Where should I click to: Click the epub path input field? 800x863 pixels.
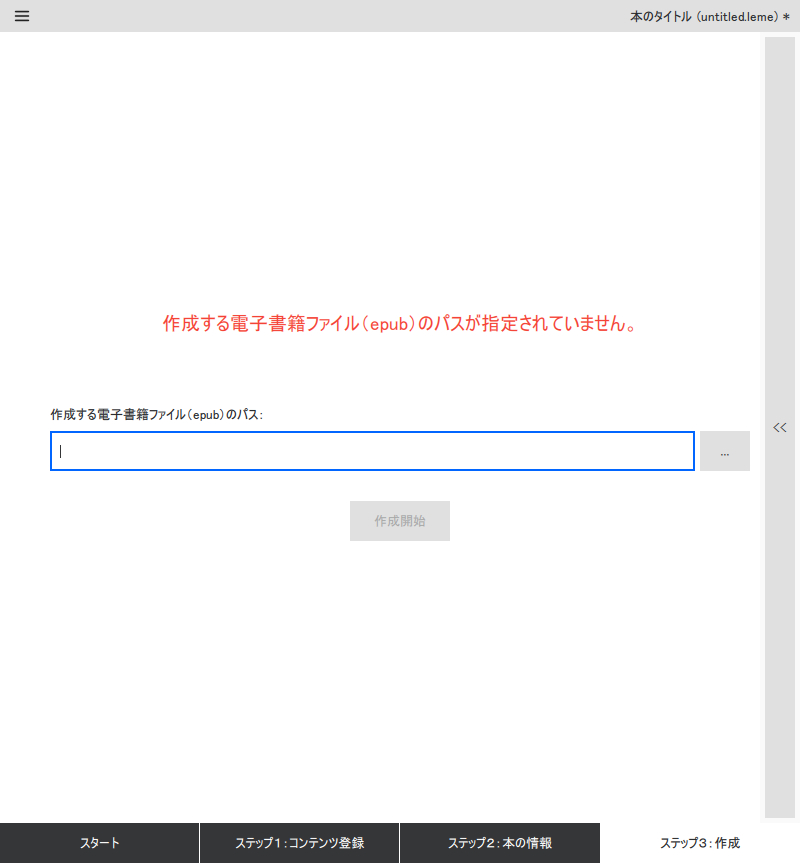click(372, 451)
